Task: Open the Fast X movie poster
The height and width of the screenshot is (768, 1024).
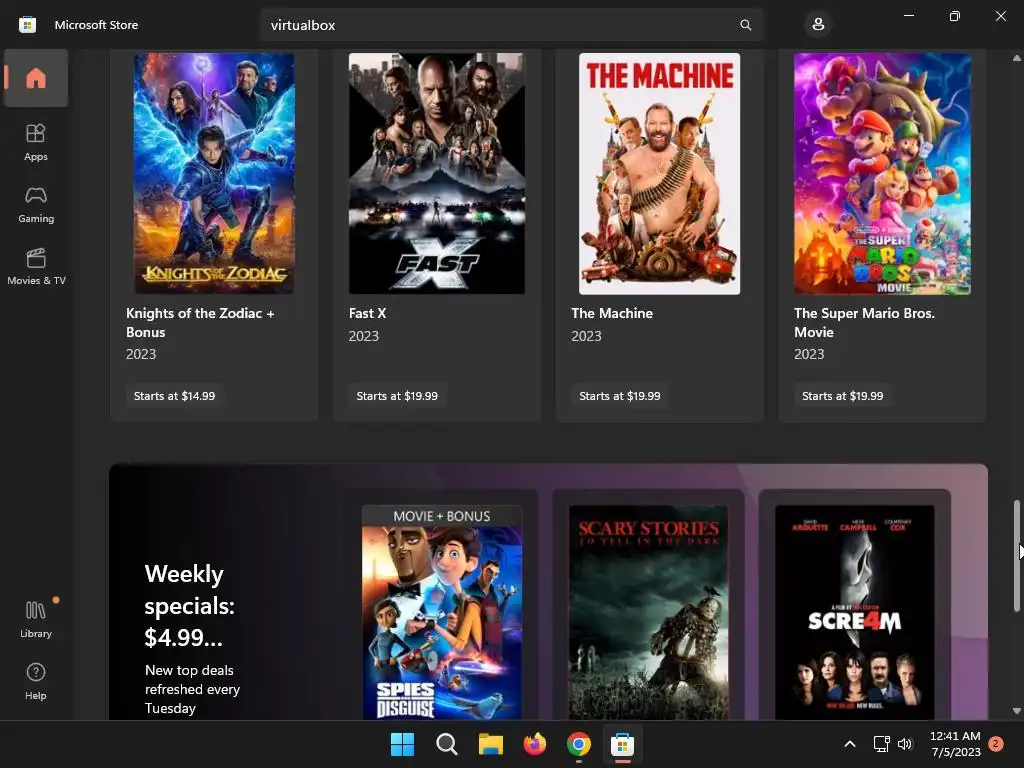Action: [x=437, y=173]
